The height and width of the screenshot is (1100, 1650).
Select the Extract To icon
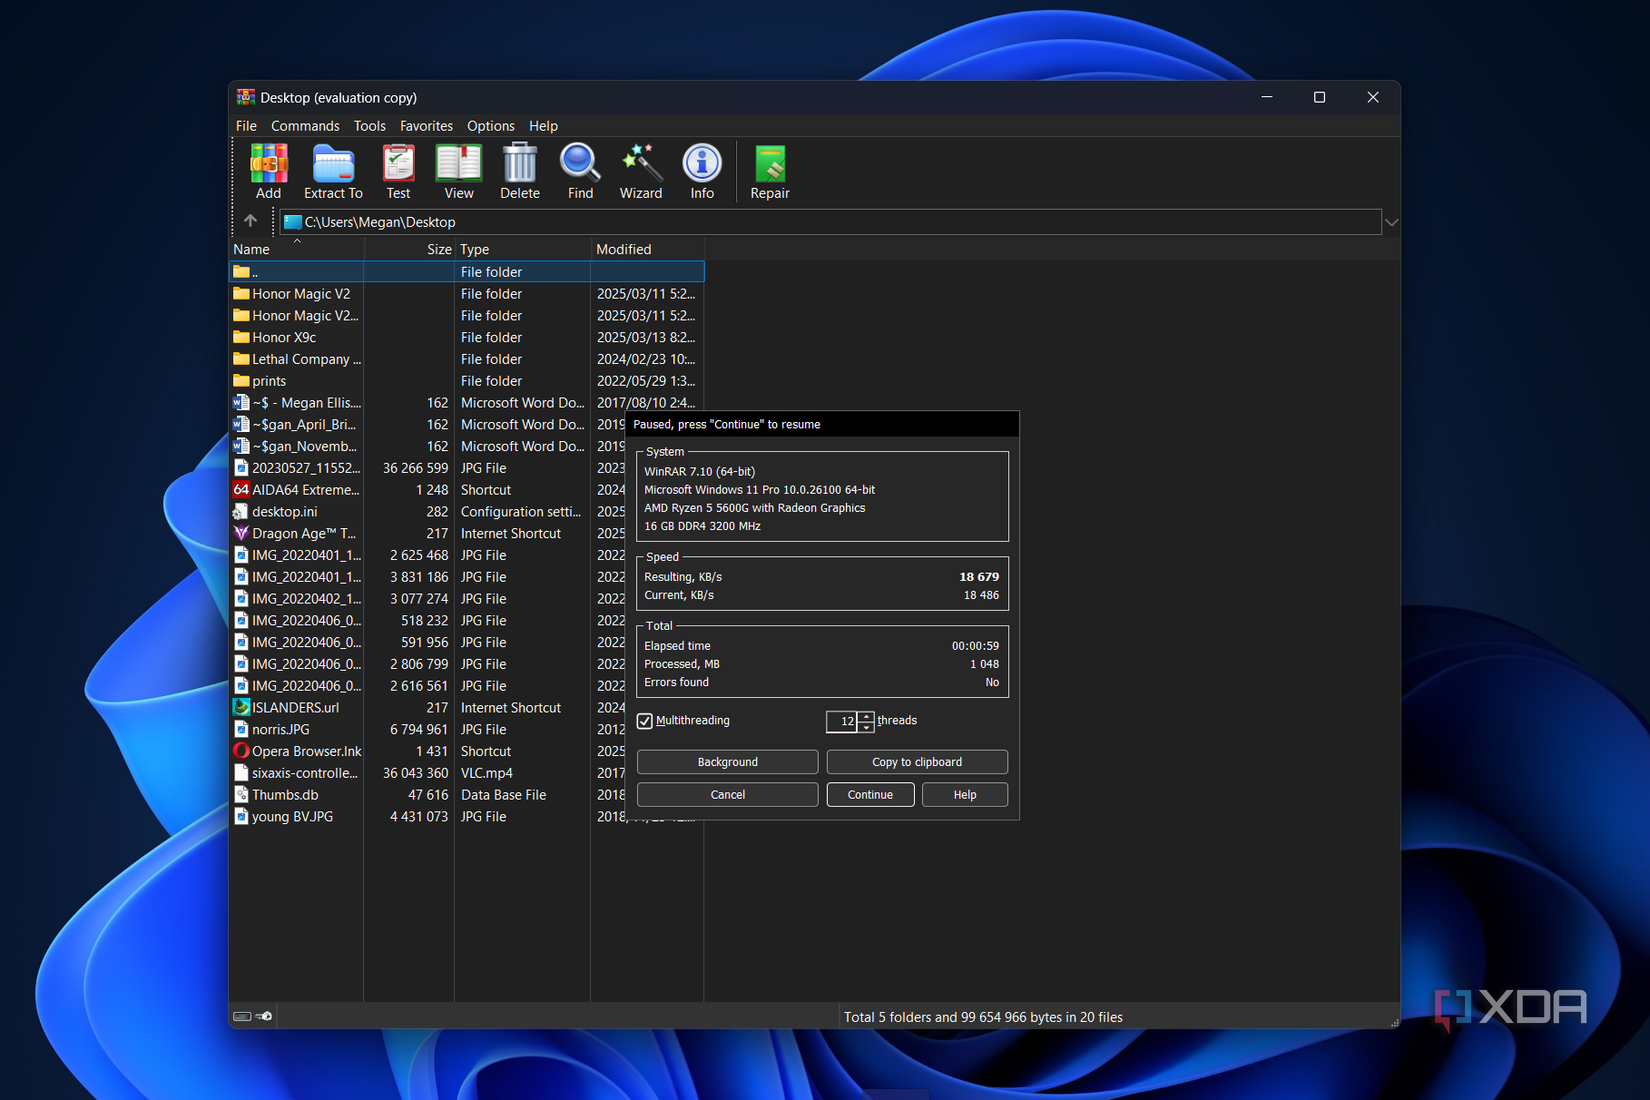(333, 170)
